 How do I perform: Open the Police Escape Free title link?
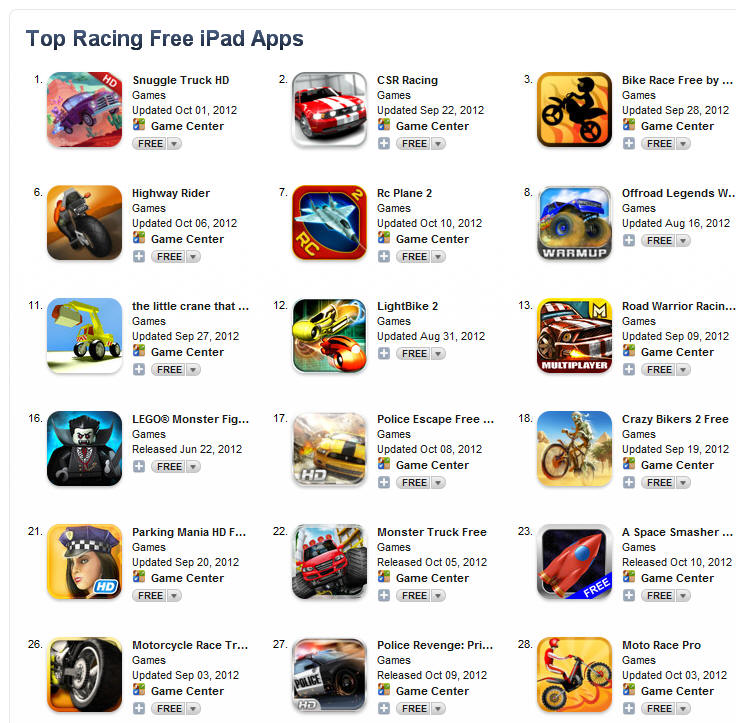coord(436,419)
